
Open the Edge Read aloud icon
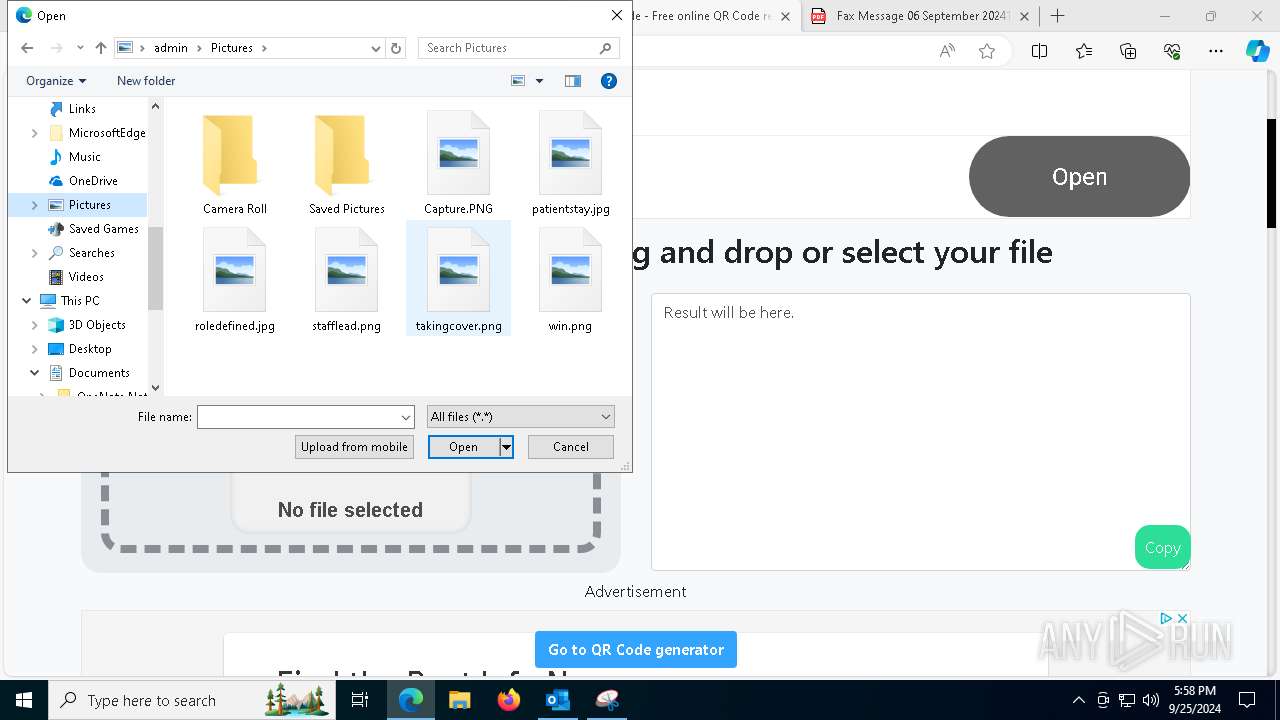947,51
